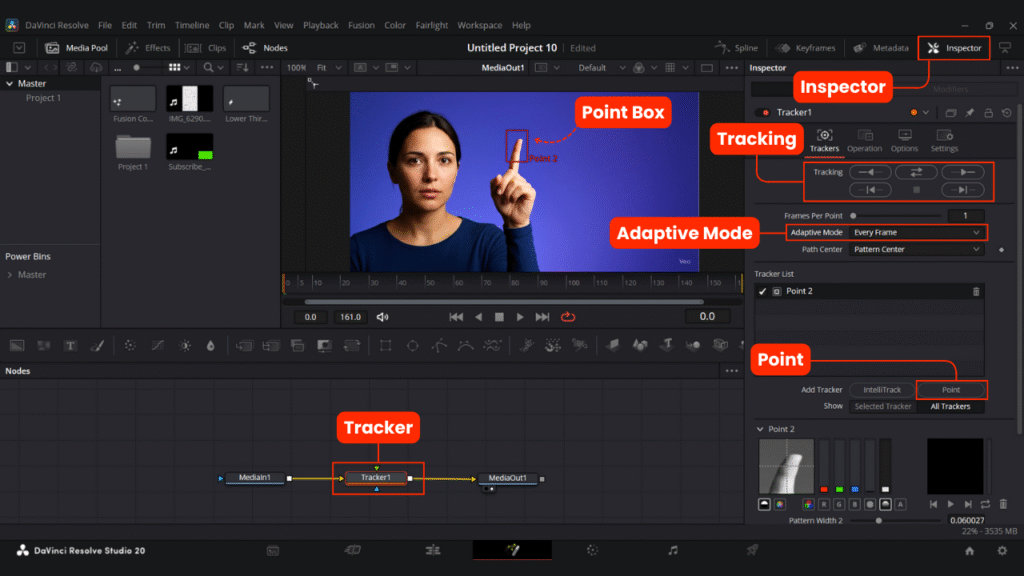The width and height of the screenshot is (1024, 576).
Task: Switch to the Operation tab
Action: [864, 140]
